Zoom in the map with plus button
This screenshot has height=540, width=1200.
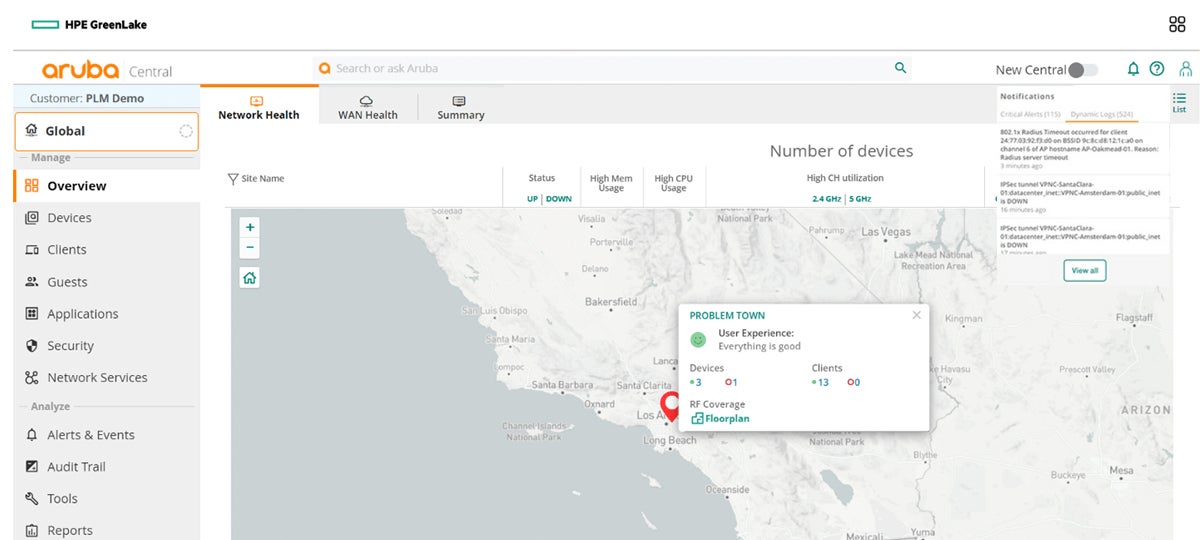click(250, 227)
